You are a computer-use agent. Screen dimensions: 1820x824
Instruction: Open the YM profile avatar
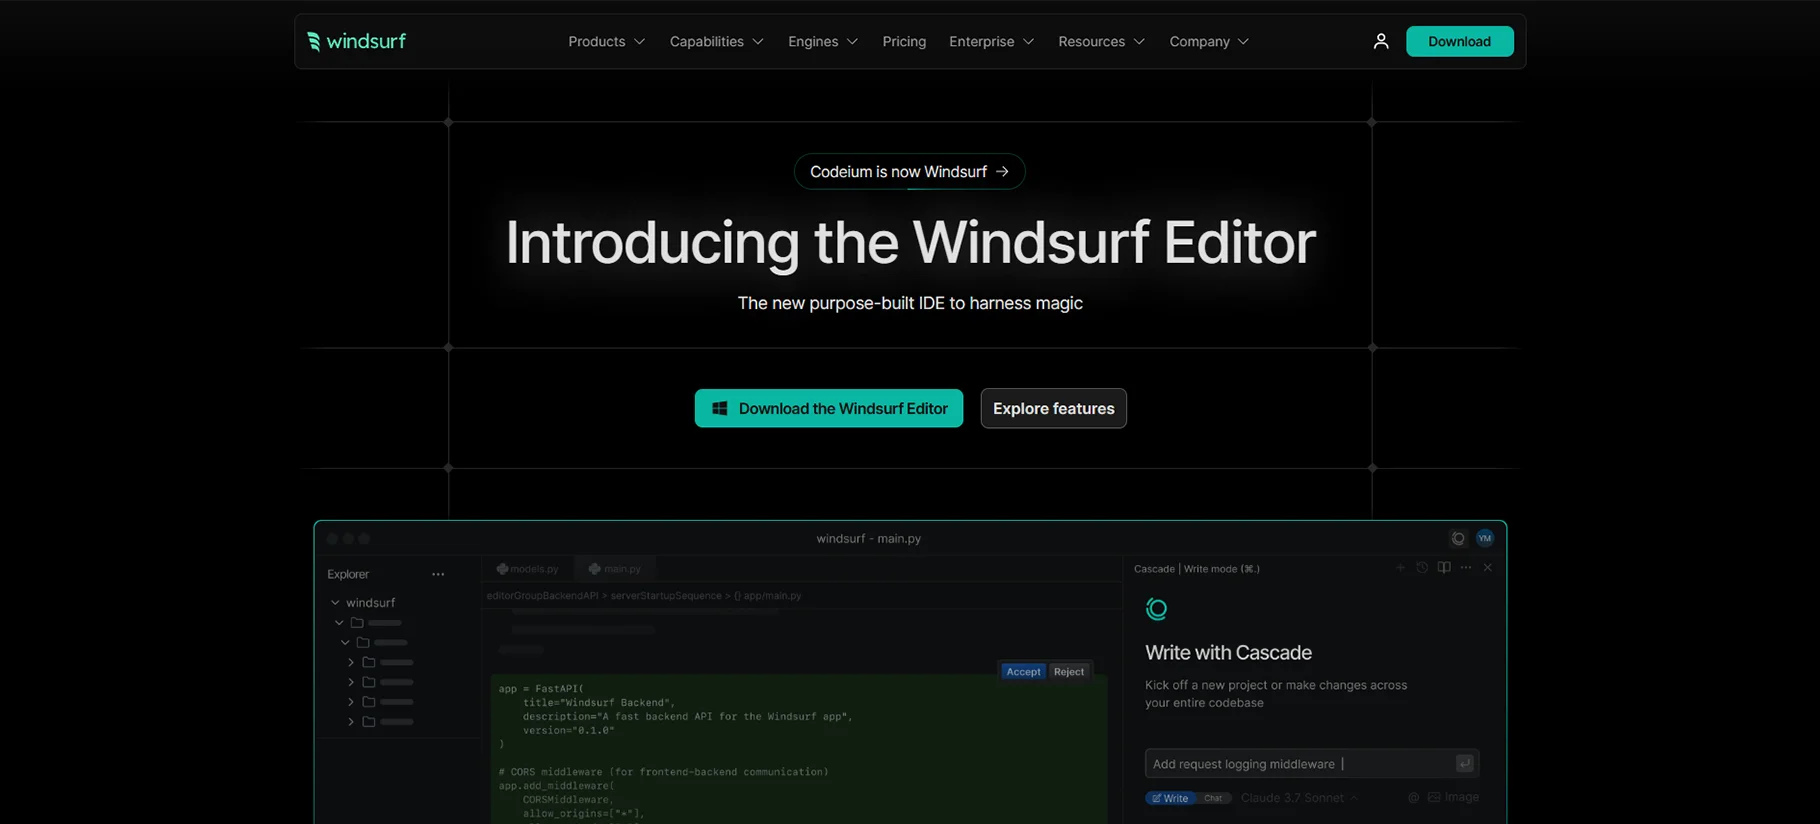[x=1485, y=538]
